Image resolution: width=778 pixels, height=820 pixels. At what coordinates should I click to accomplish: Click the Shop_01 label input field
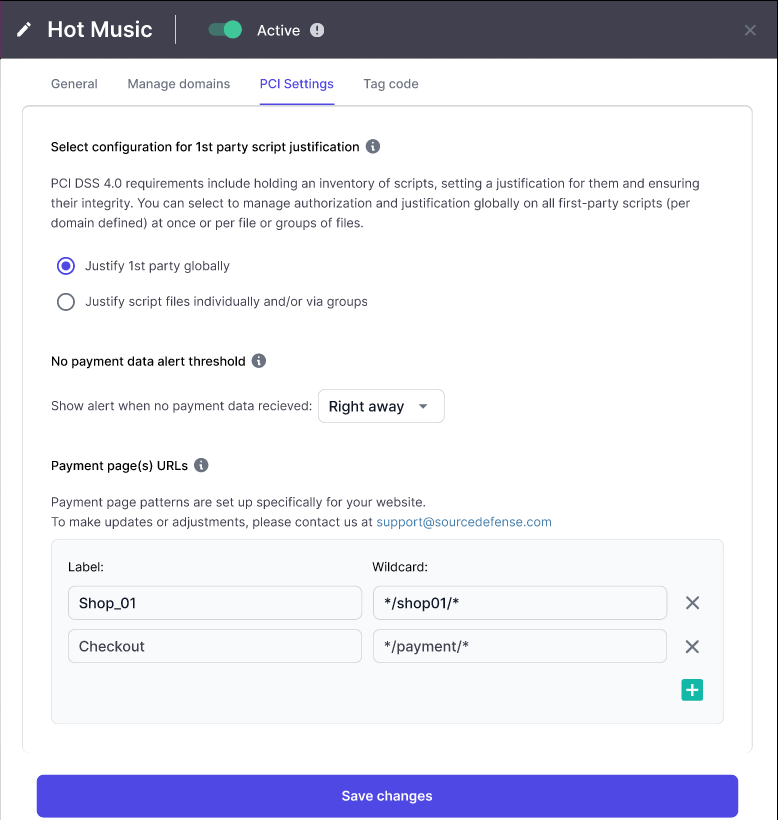tap(215, 603)
